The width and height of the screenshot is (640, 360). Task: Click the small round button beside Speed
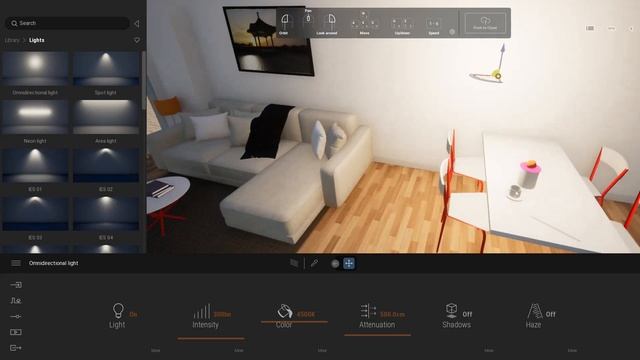pyautogui.click(x=452, y=32)
